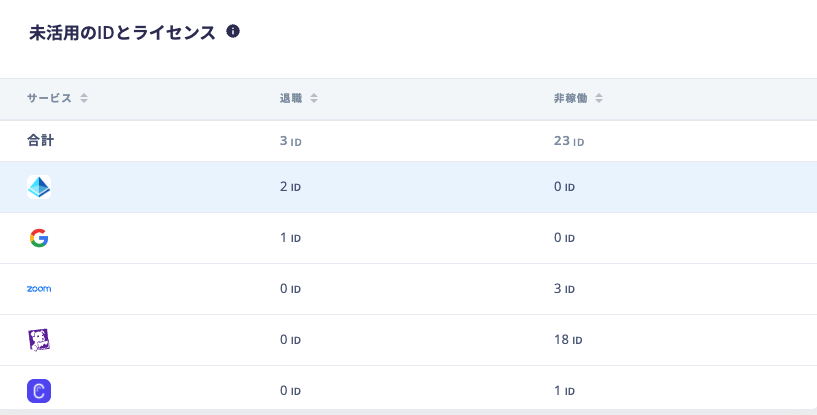Click the 非稼働 column header text
The width and height of the screenshot is (817, 415).
pyautogui.click(x=571, y=98)
